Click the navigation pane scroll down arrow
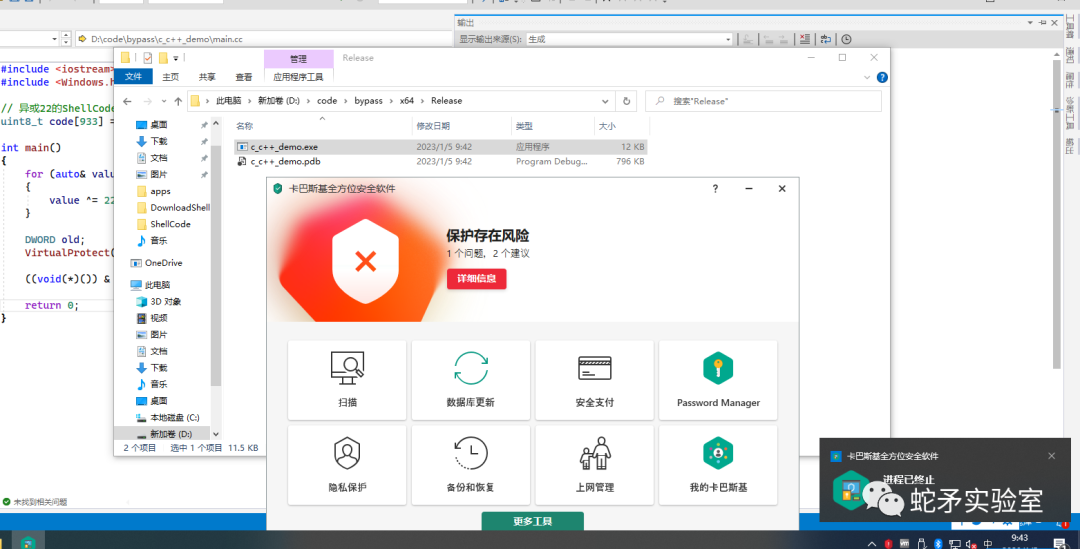 click(216, 434)
